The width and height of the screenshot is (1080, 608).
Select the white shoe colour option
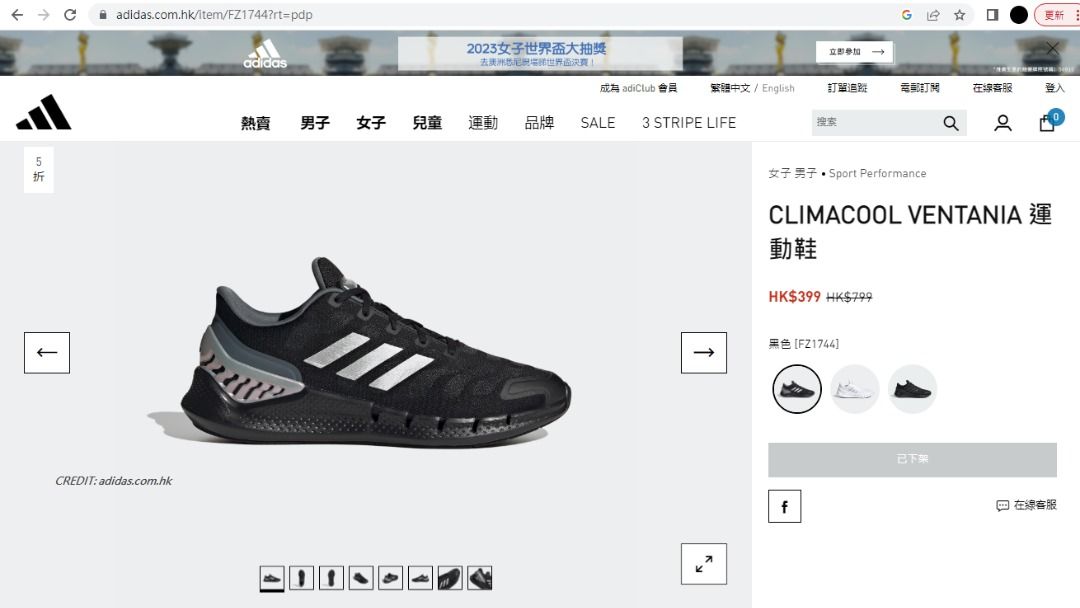(855, 389)
